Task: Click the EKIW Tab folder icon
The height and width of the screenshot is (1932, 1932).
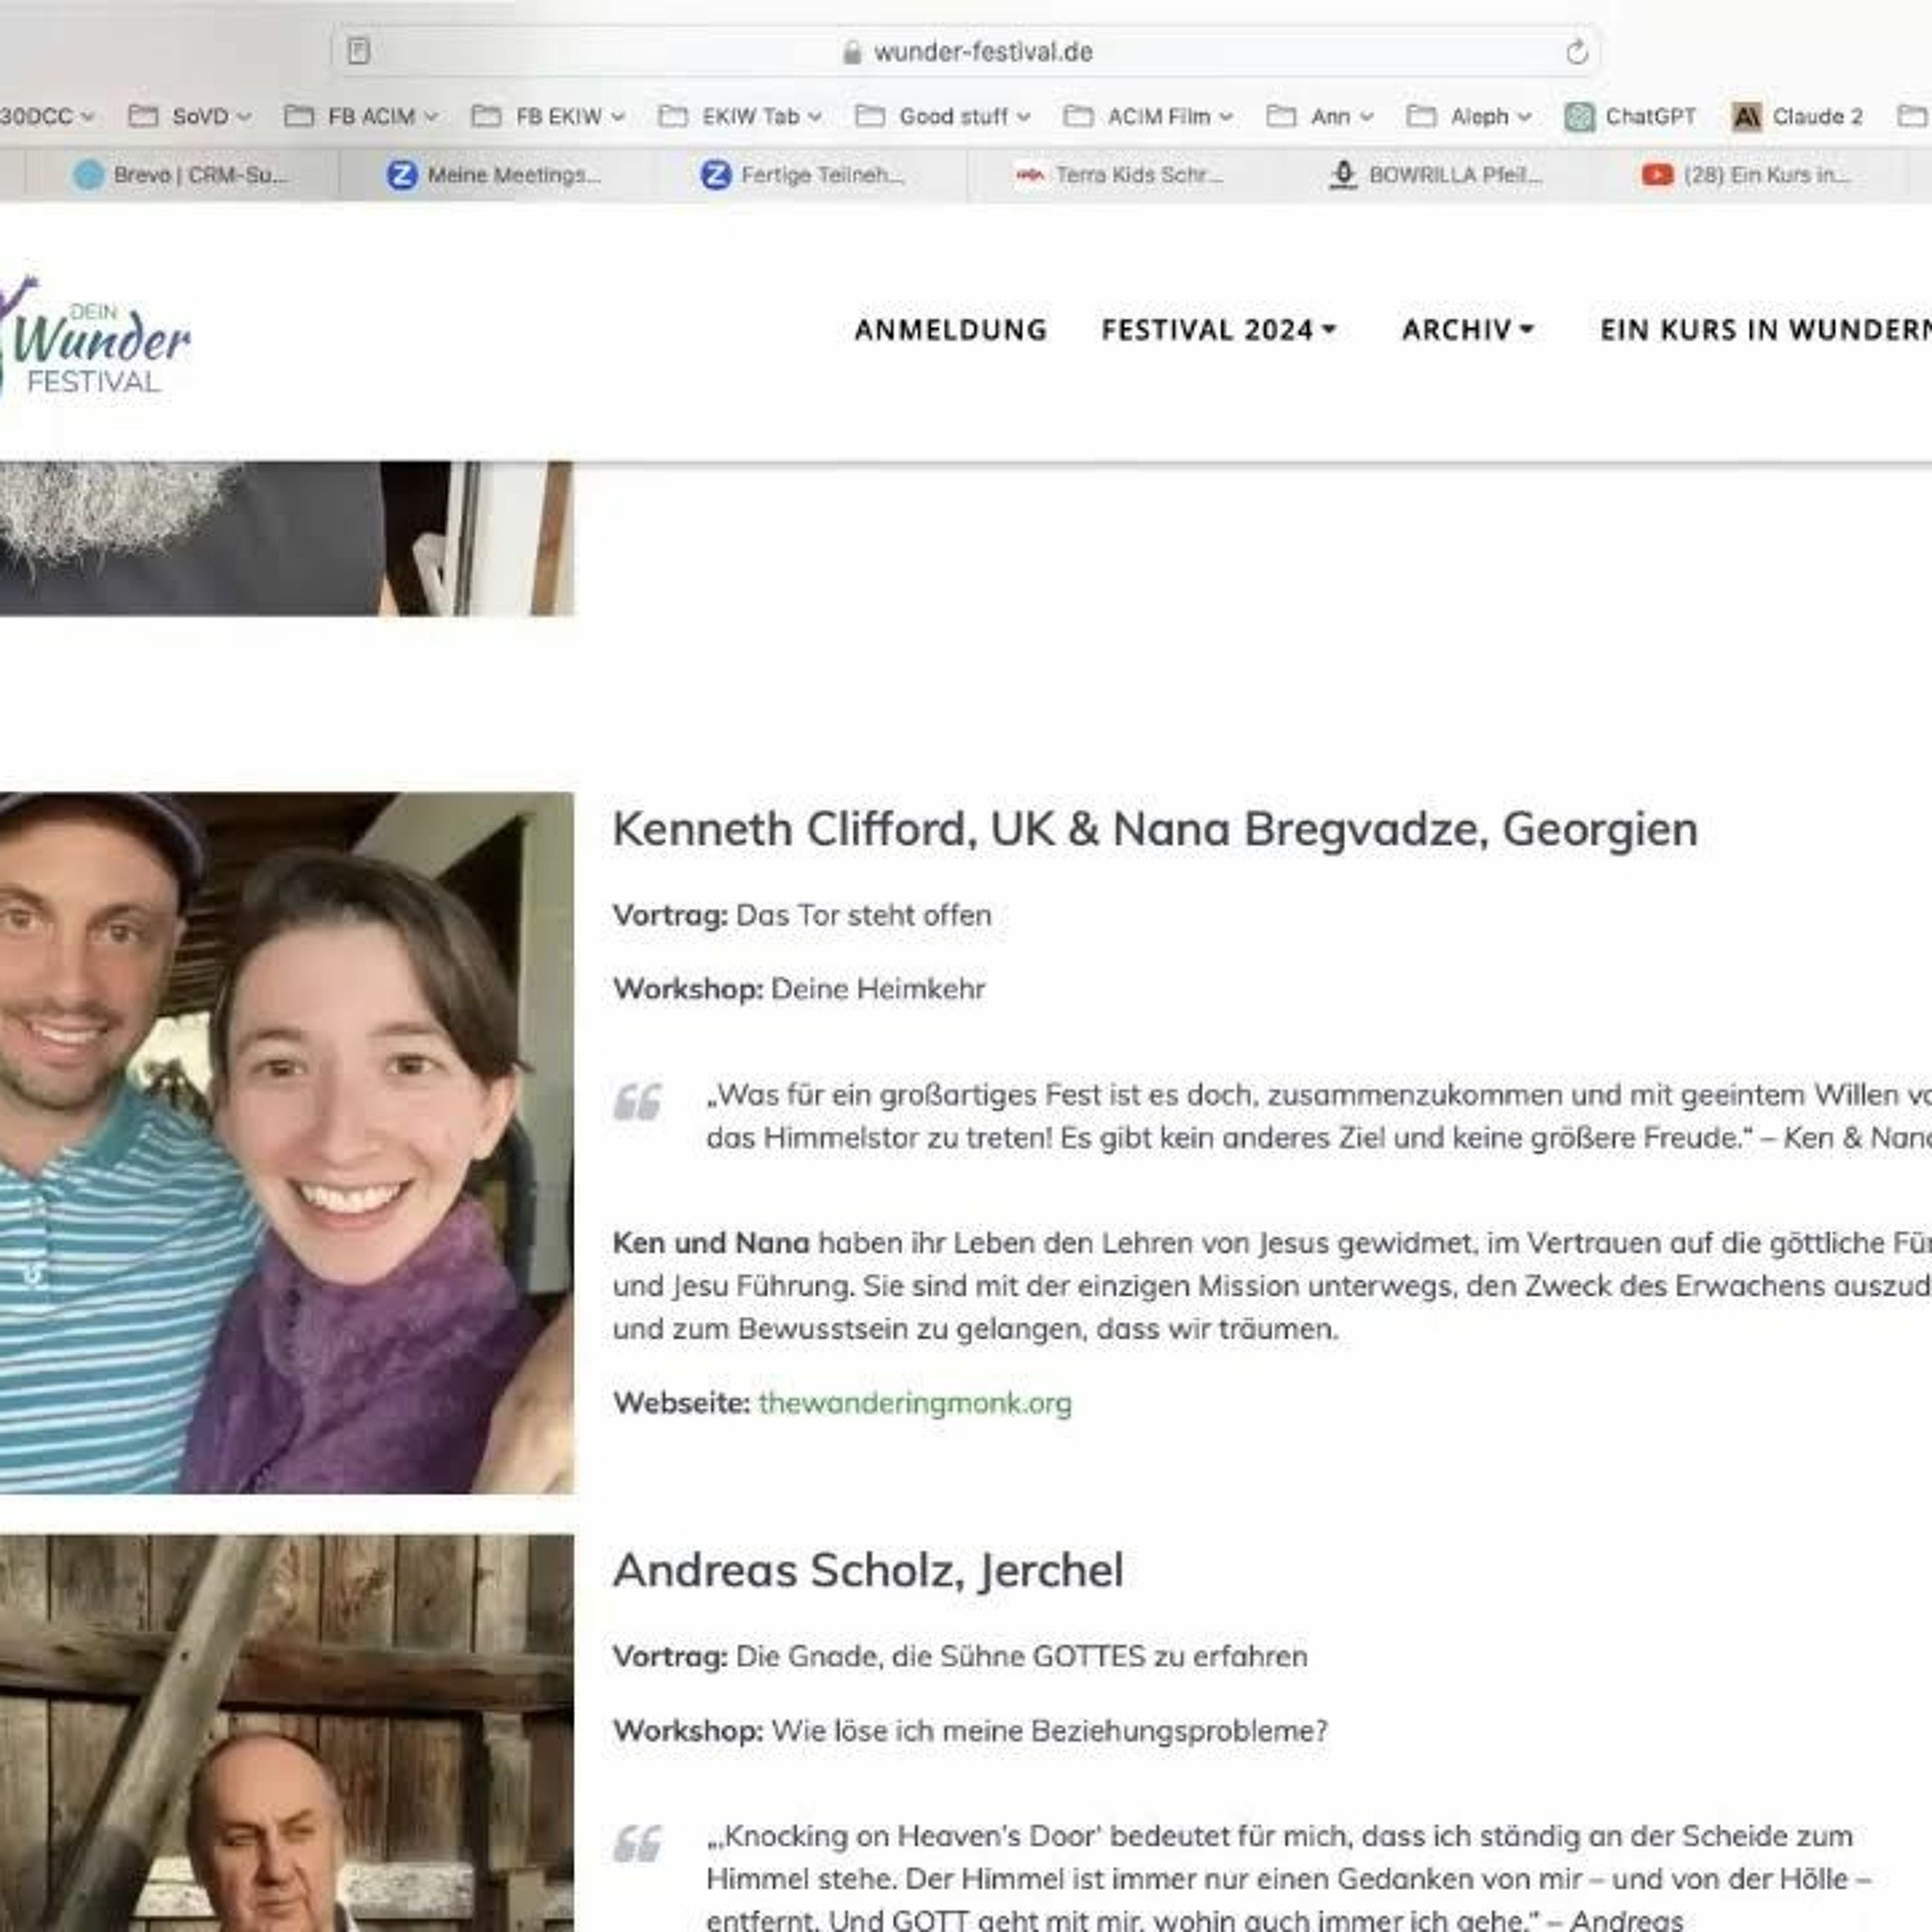Action: click(x=673, y=117)
